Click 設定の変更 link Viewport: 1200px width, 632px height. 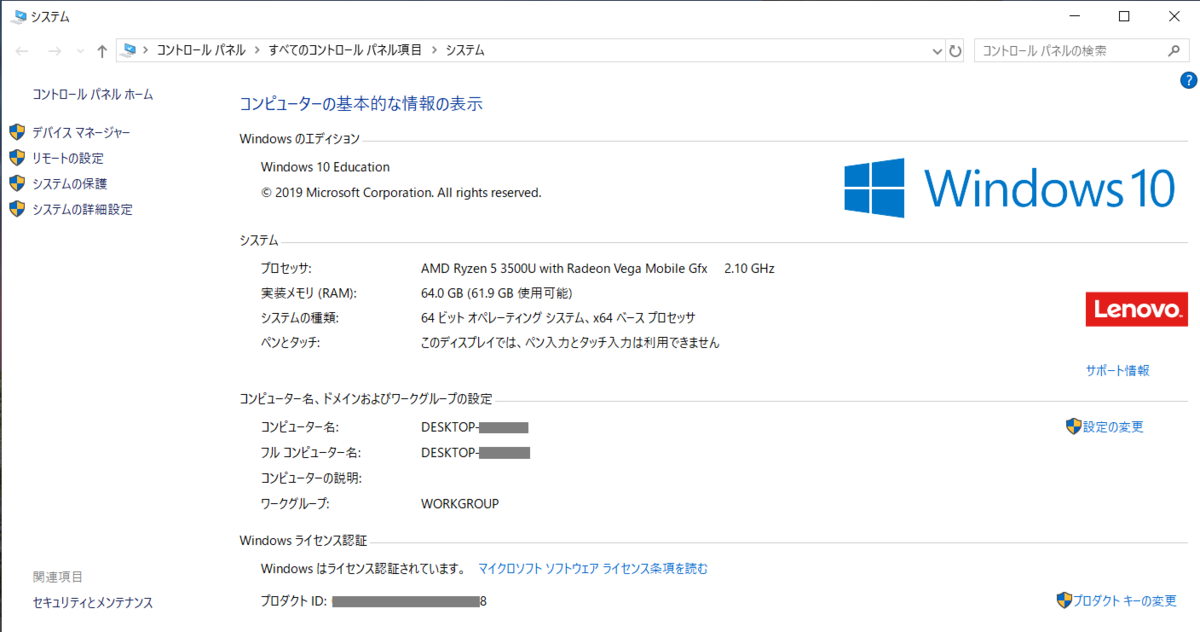coord(1113,427)
